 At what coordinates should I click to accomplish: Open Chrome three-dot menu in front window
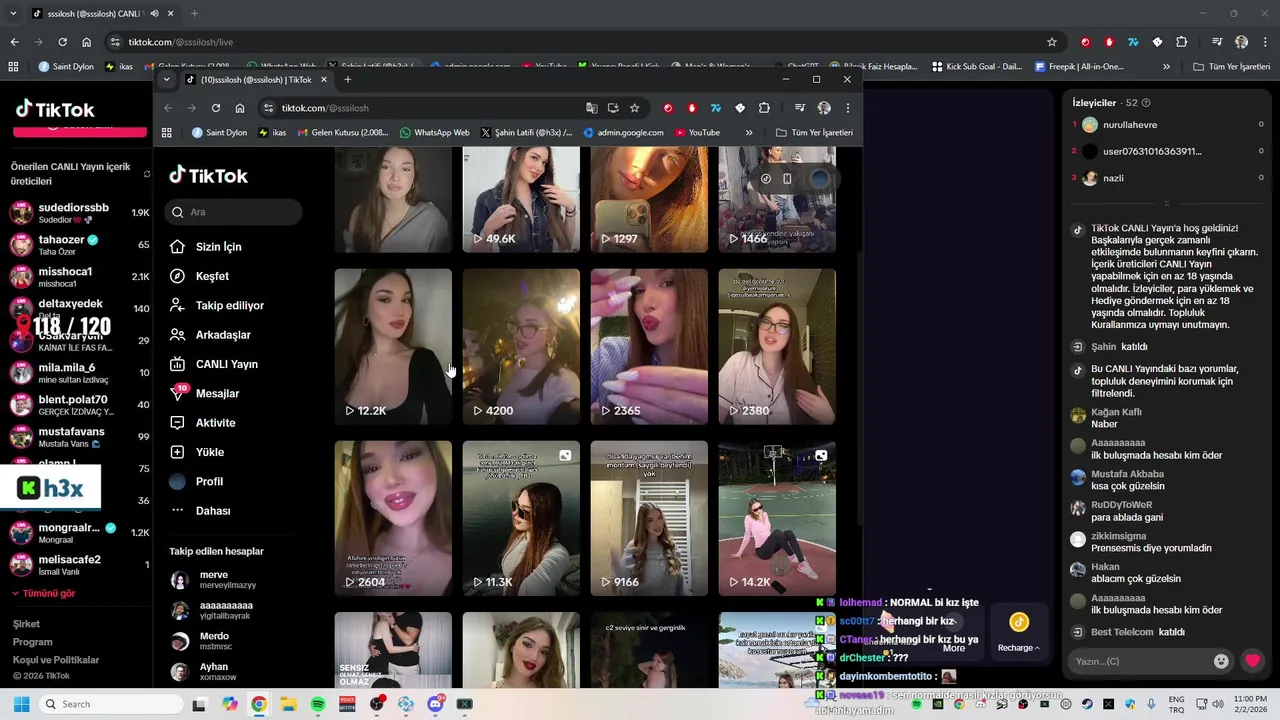848,108
